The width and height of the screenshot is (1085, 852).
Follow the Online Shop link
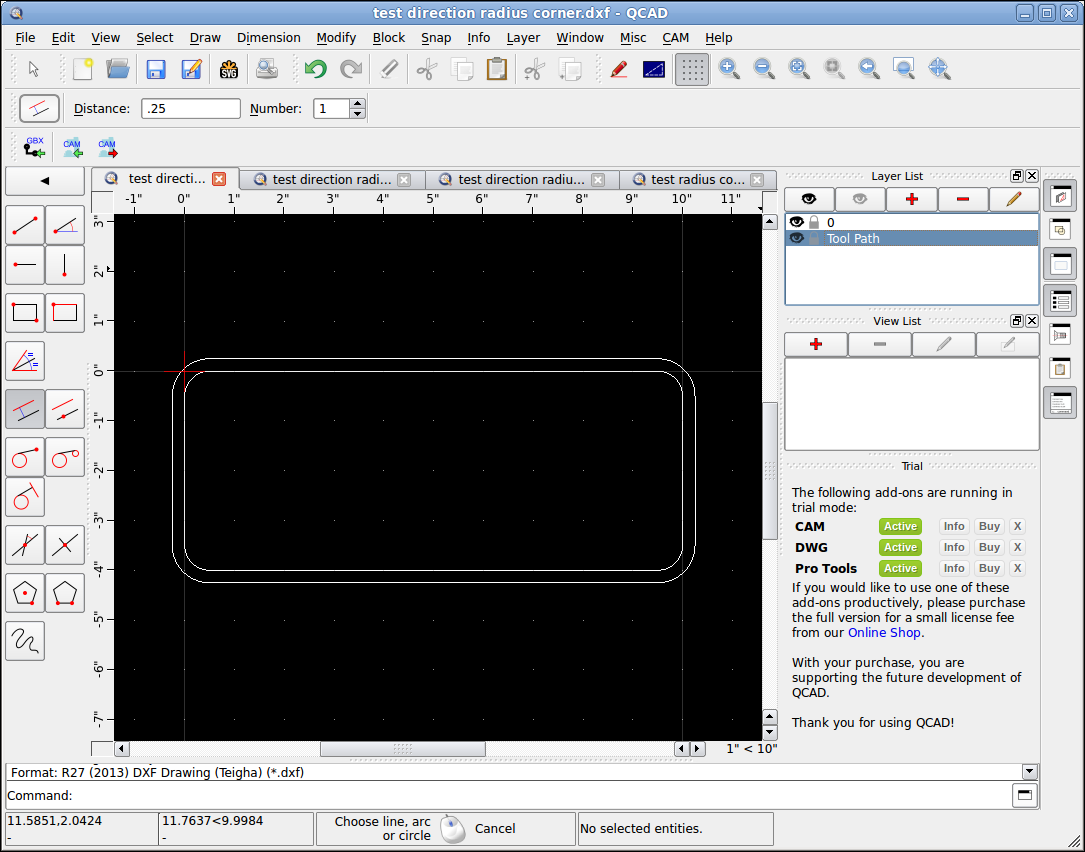(x=884, y=633)
